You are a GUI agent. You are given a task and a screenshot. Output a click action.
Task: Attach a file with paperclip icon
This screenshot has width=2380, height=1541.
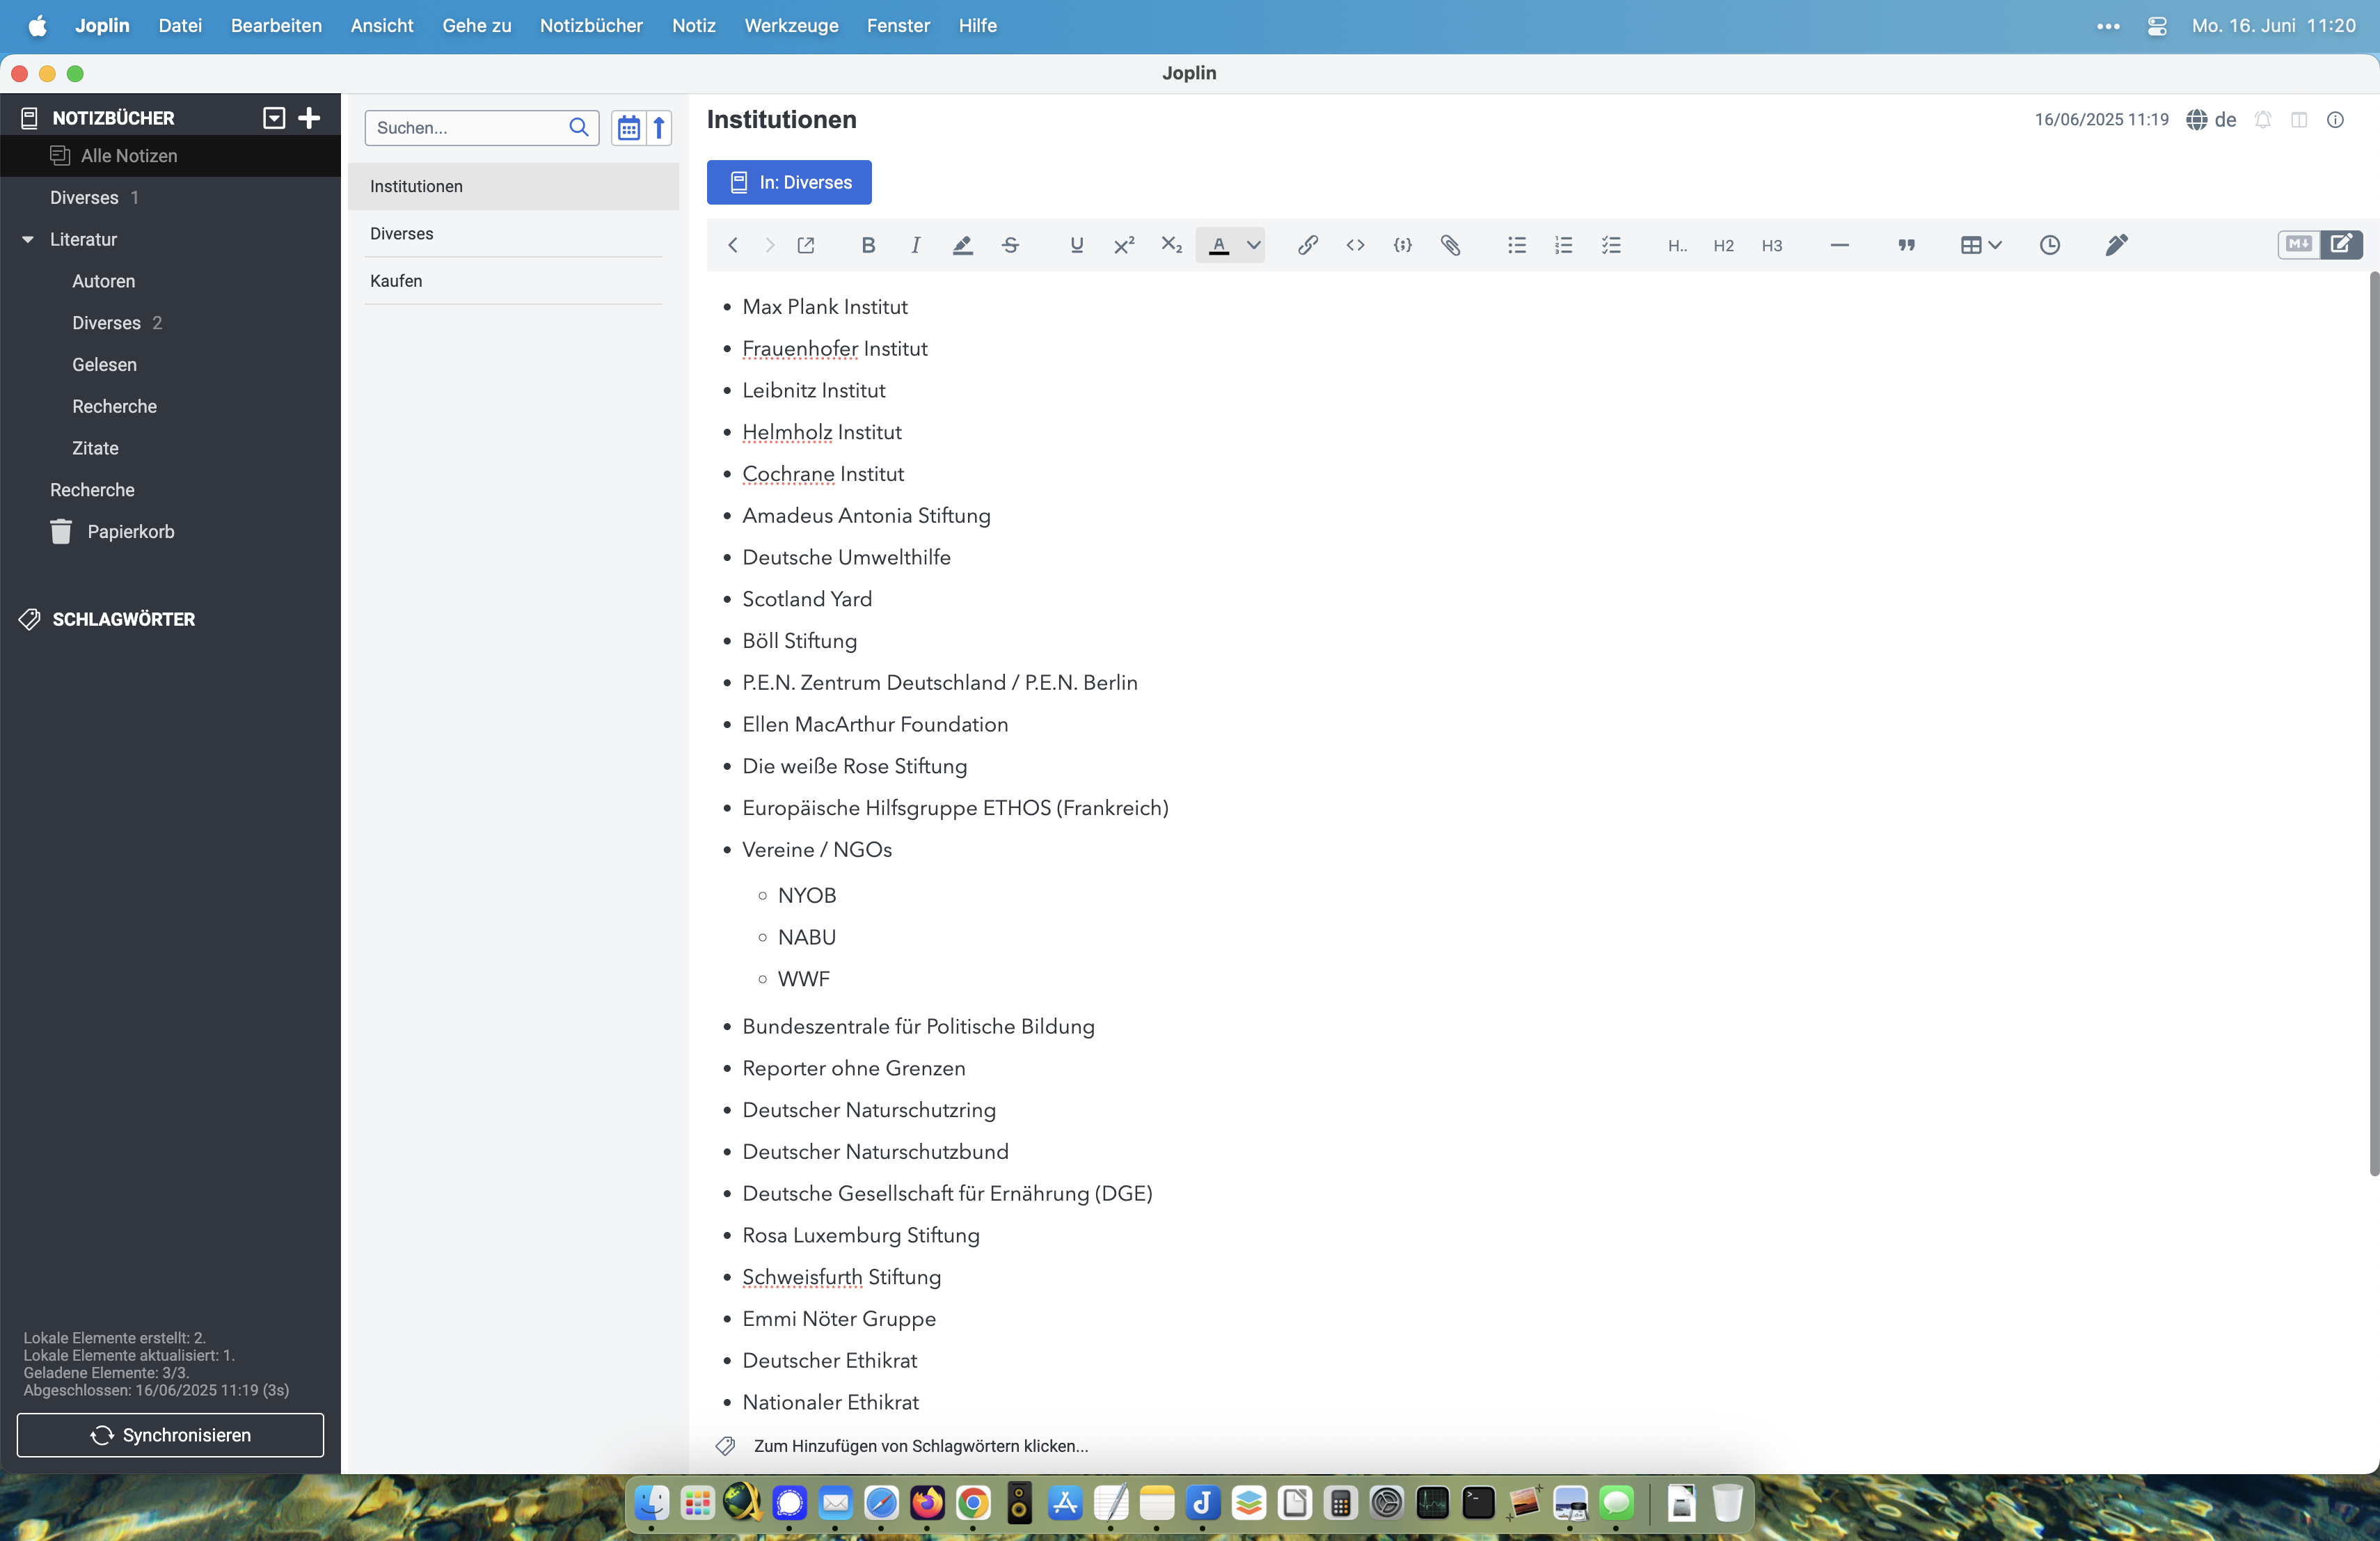[x=1450, y=245]
